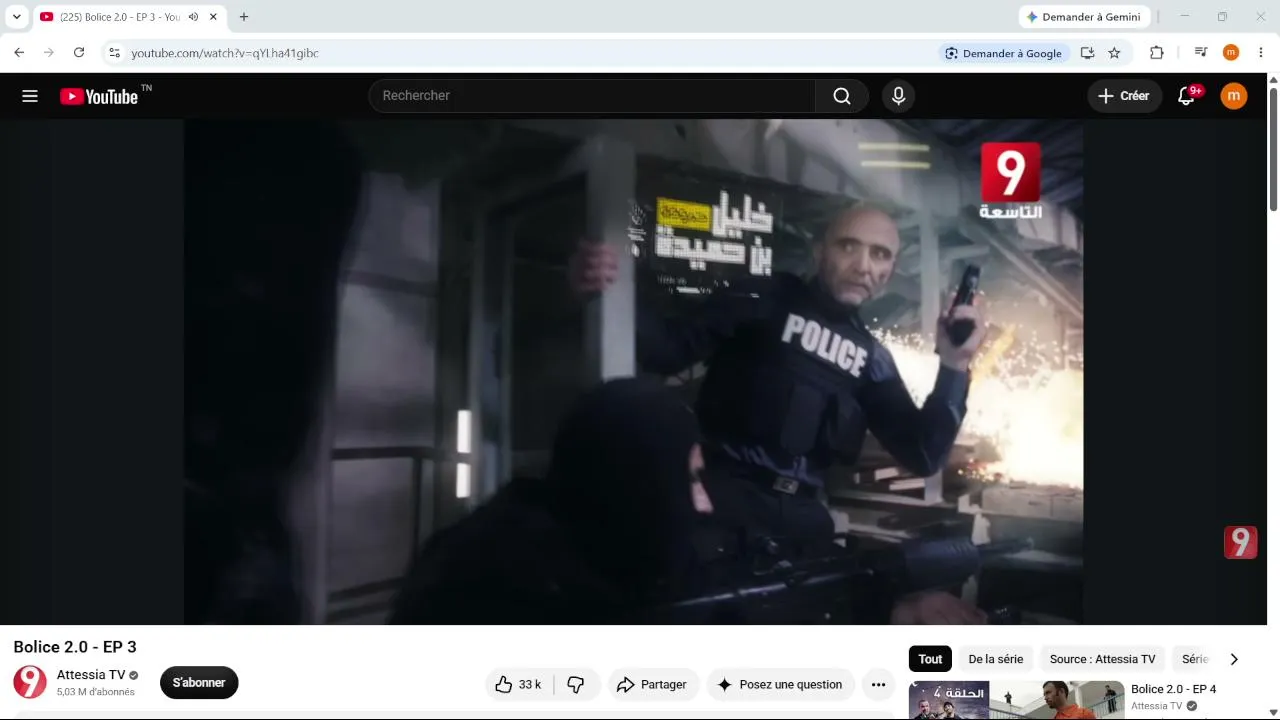This screenshot has width=1280, height=720.
Task: Click the page vertical scrollbar
Action: 1273,150
